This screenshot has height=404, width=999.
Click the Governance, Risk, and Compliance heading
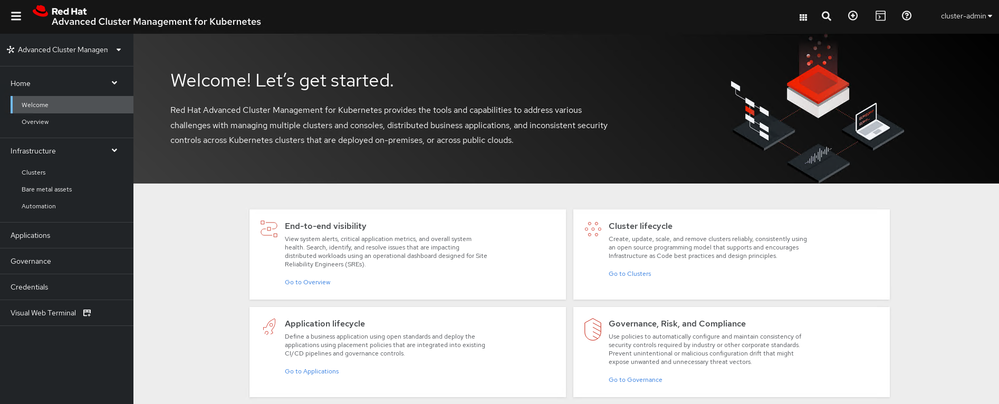coord(677,324)
